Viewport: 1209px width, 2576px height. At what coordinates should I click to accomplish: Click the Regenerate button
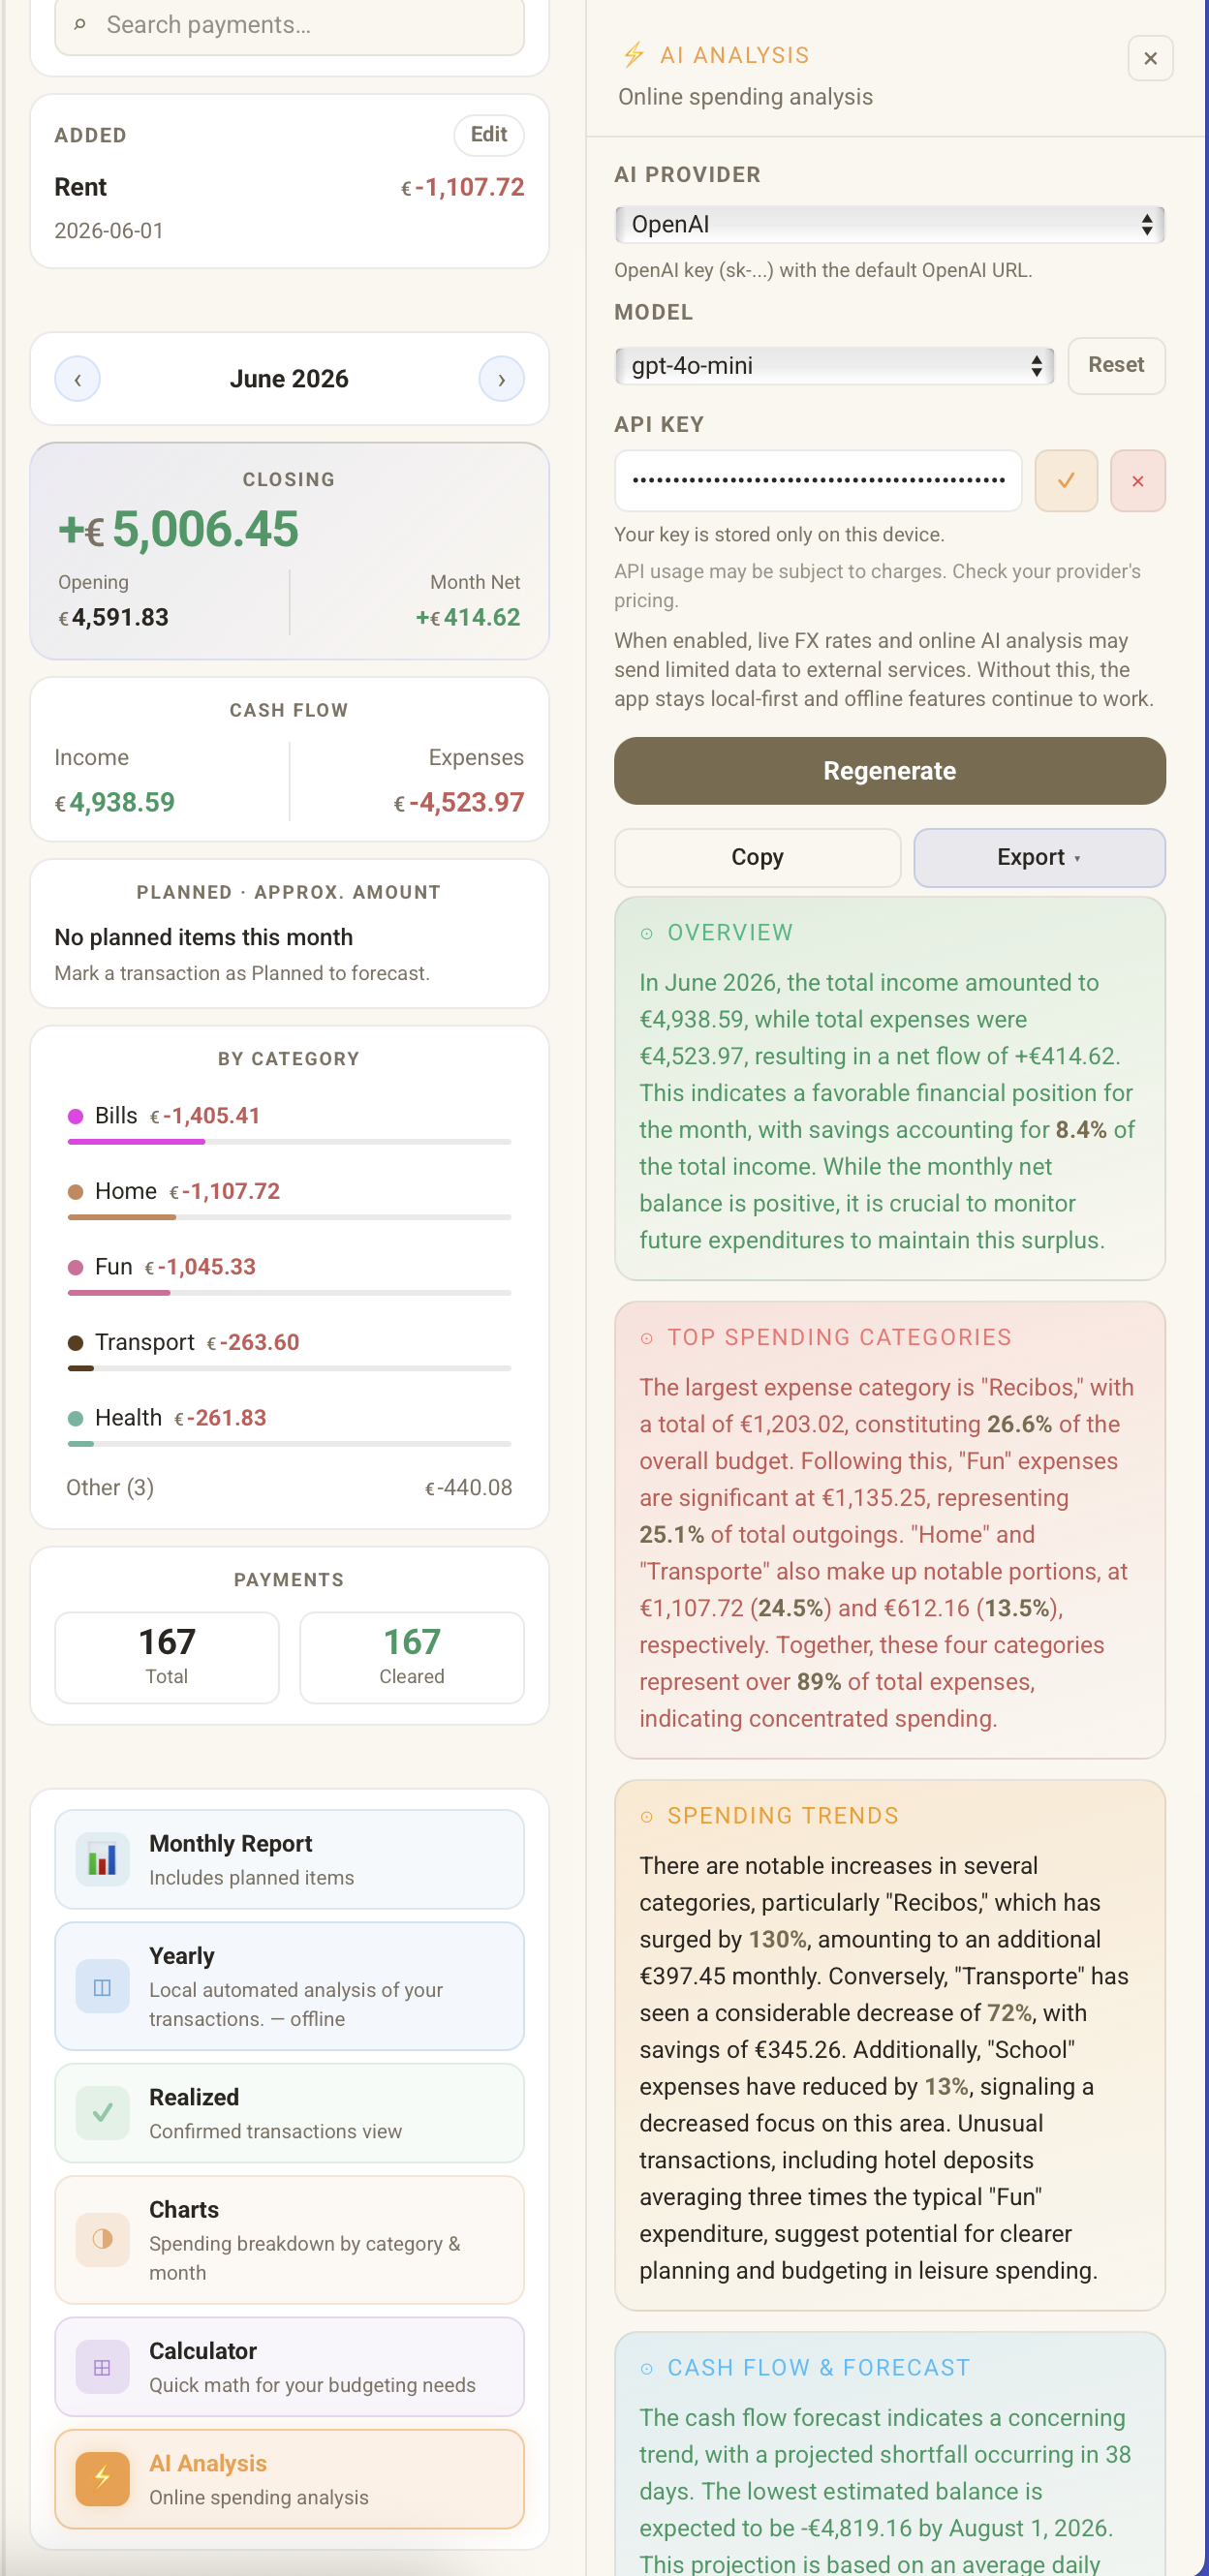pyautogui.click(x=889, y=771)
